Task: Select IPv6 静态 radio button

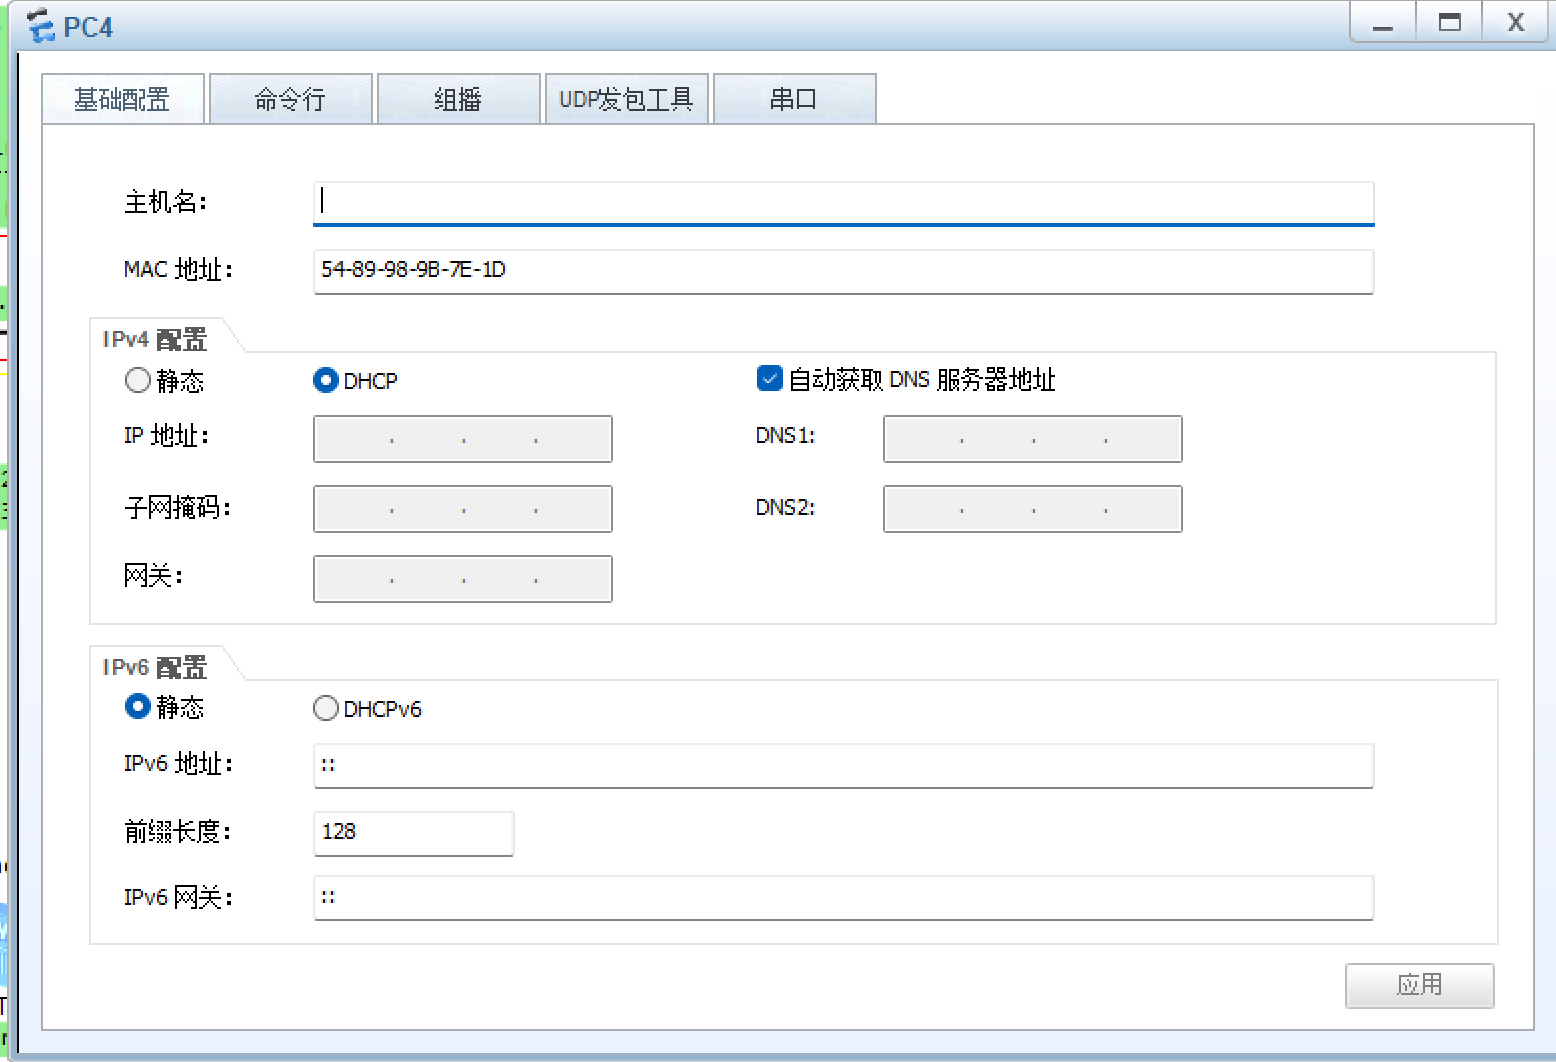Action: pos(138,706)
